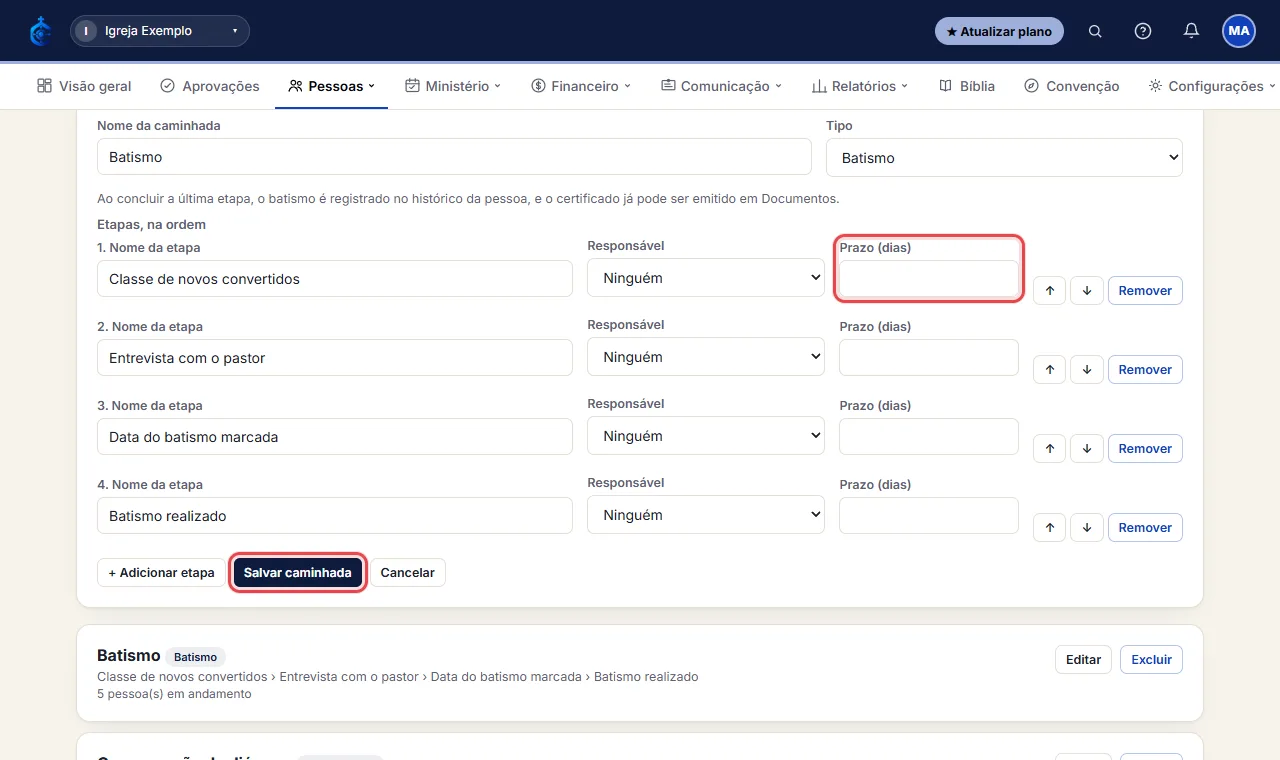The image size is (1280, 760).
Task: Move Entrevista com o pastor step down
Action: (x=1087, y=370)
